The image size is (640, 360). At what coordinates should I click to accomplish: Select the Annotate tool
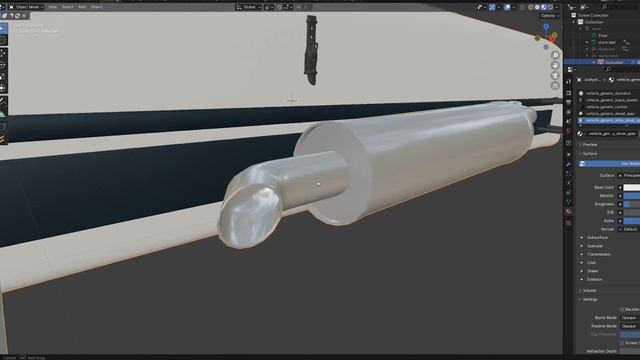(3, 100)
